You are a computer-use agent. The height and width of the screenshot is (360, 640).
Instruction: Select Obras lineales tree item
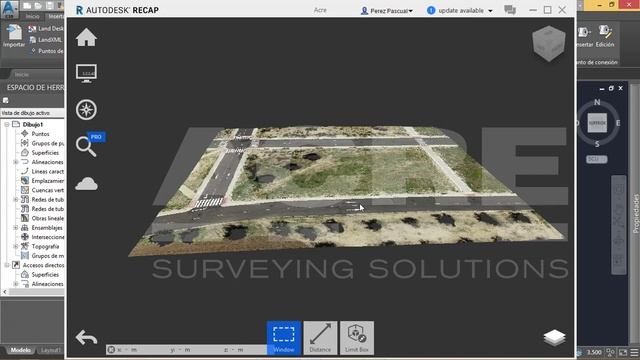(47, 218)
